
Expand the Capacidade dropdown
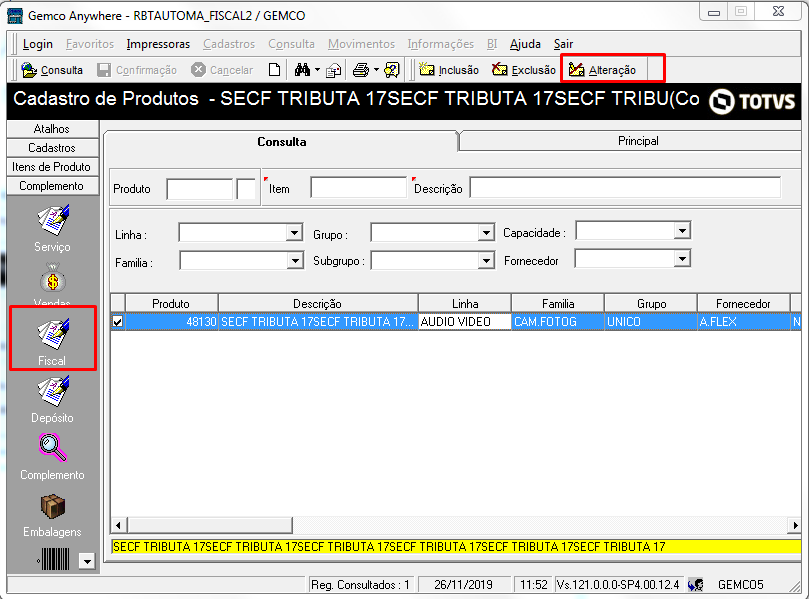click(x=682, y=231)
